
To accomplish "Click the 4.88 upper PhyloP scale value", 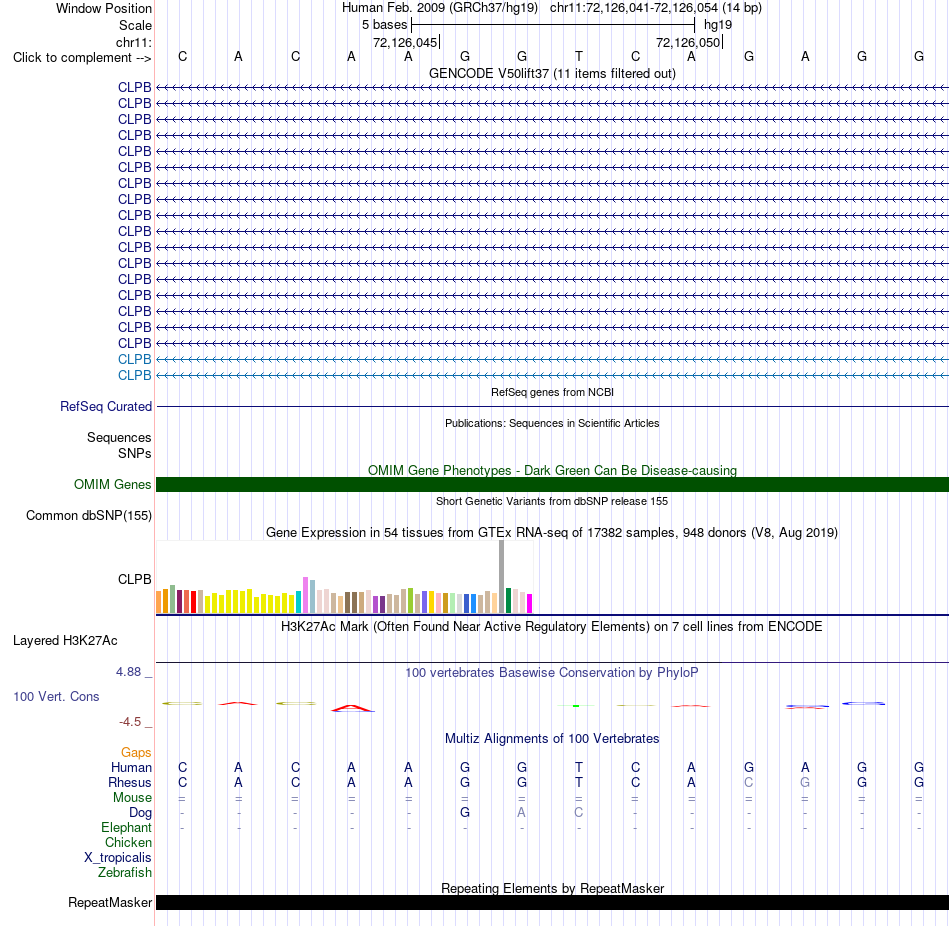I will click(128, 672).
